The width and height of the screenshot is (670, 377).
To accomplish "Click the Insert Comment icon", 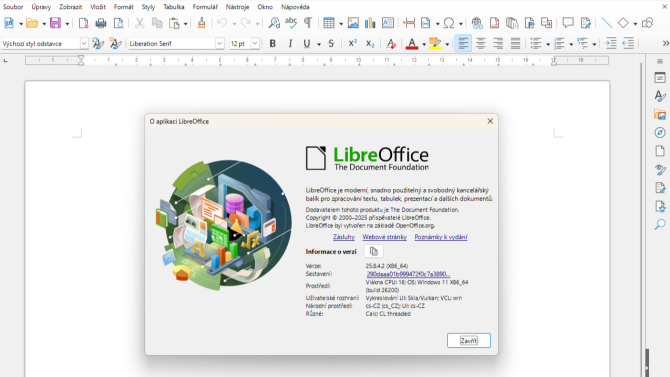I will point(568,23).
